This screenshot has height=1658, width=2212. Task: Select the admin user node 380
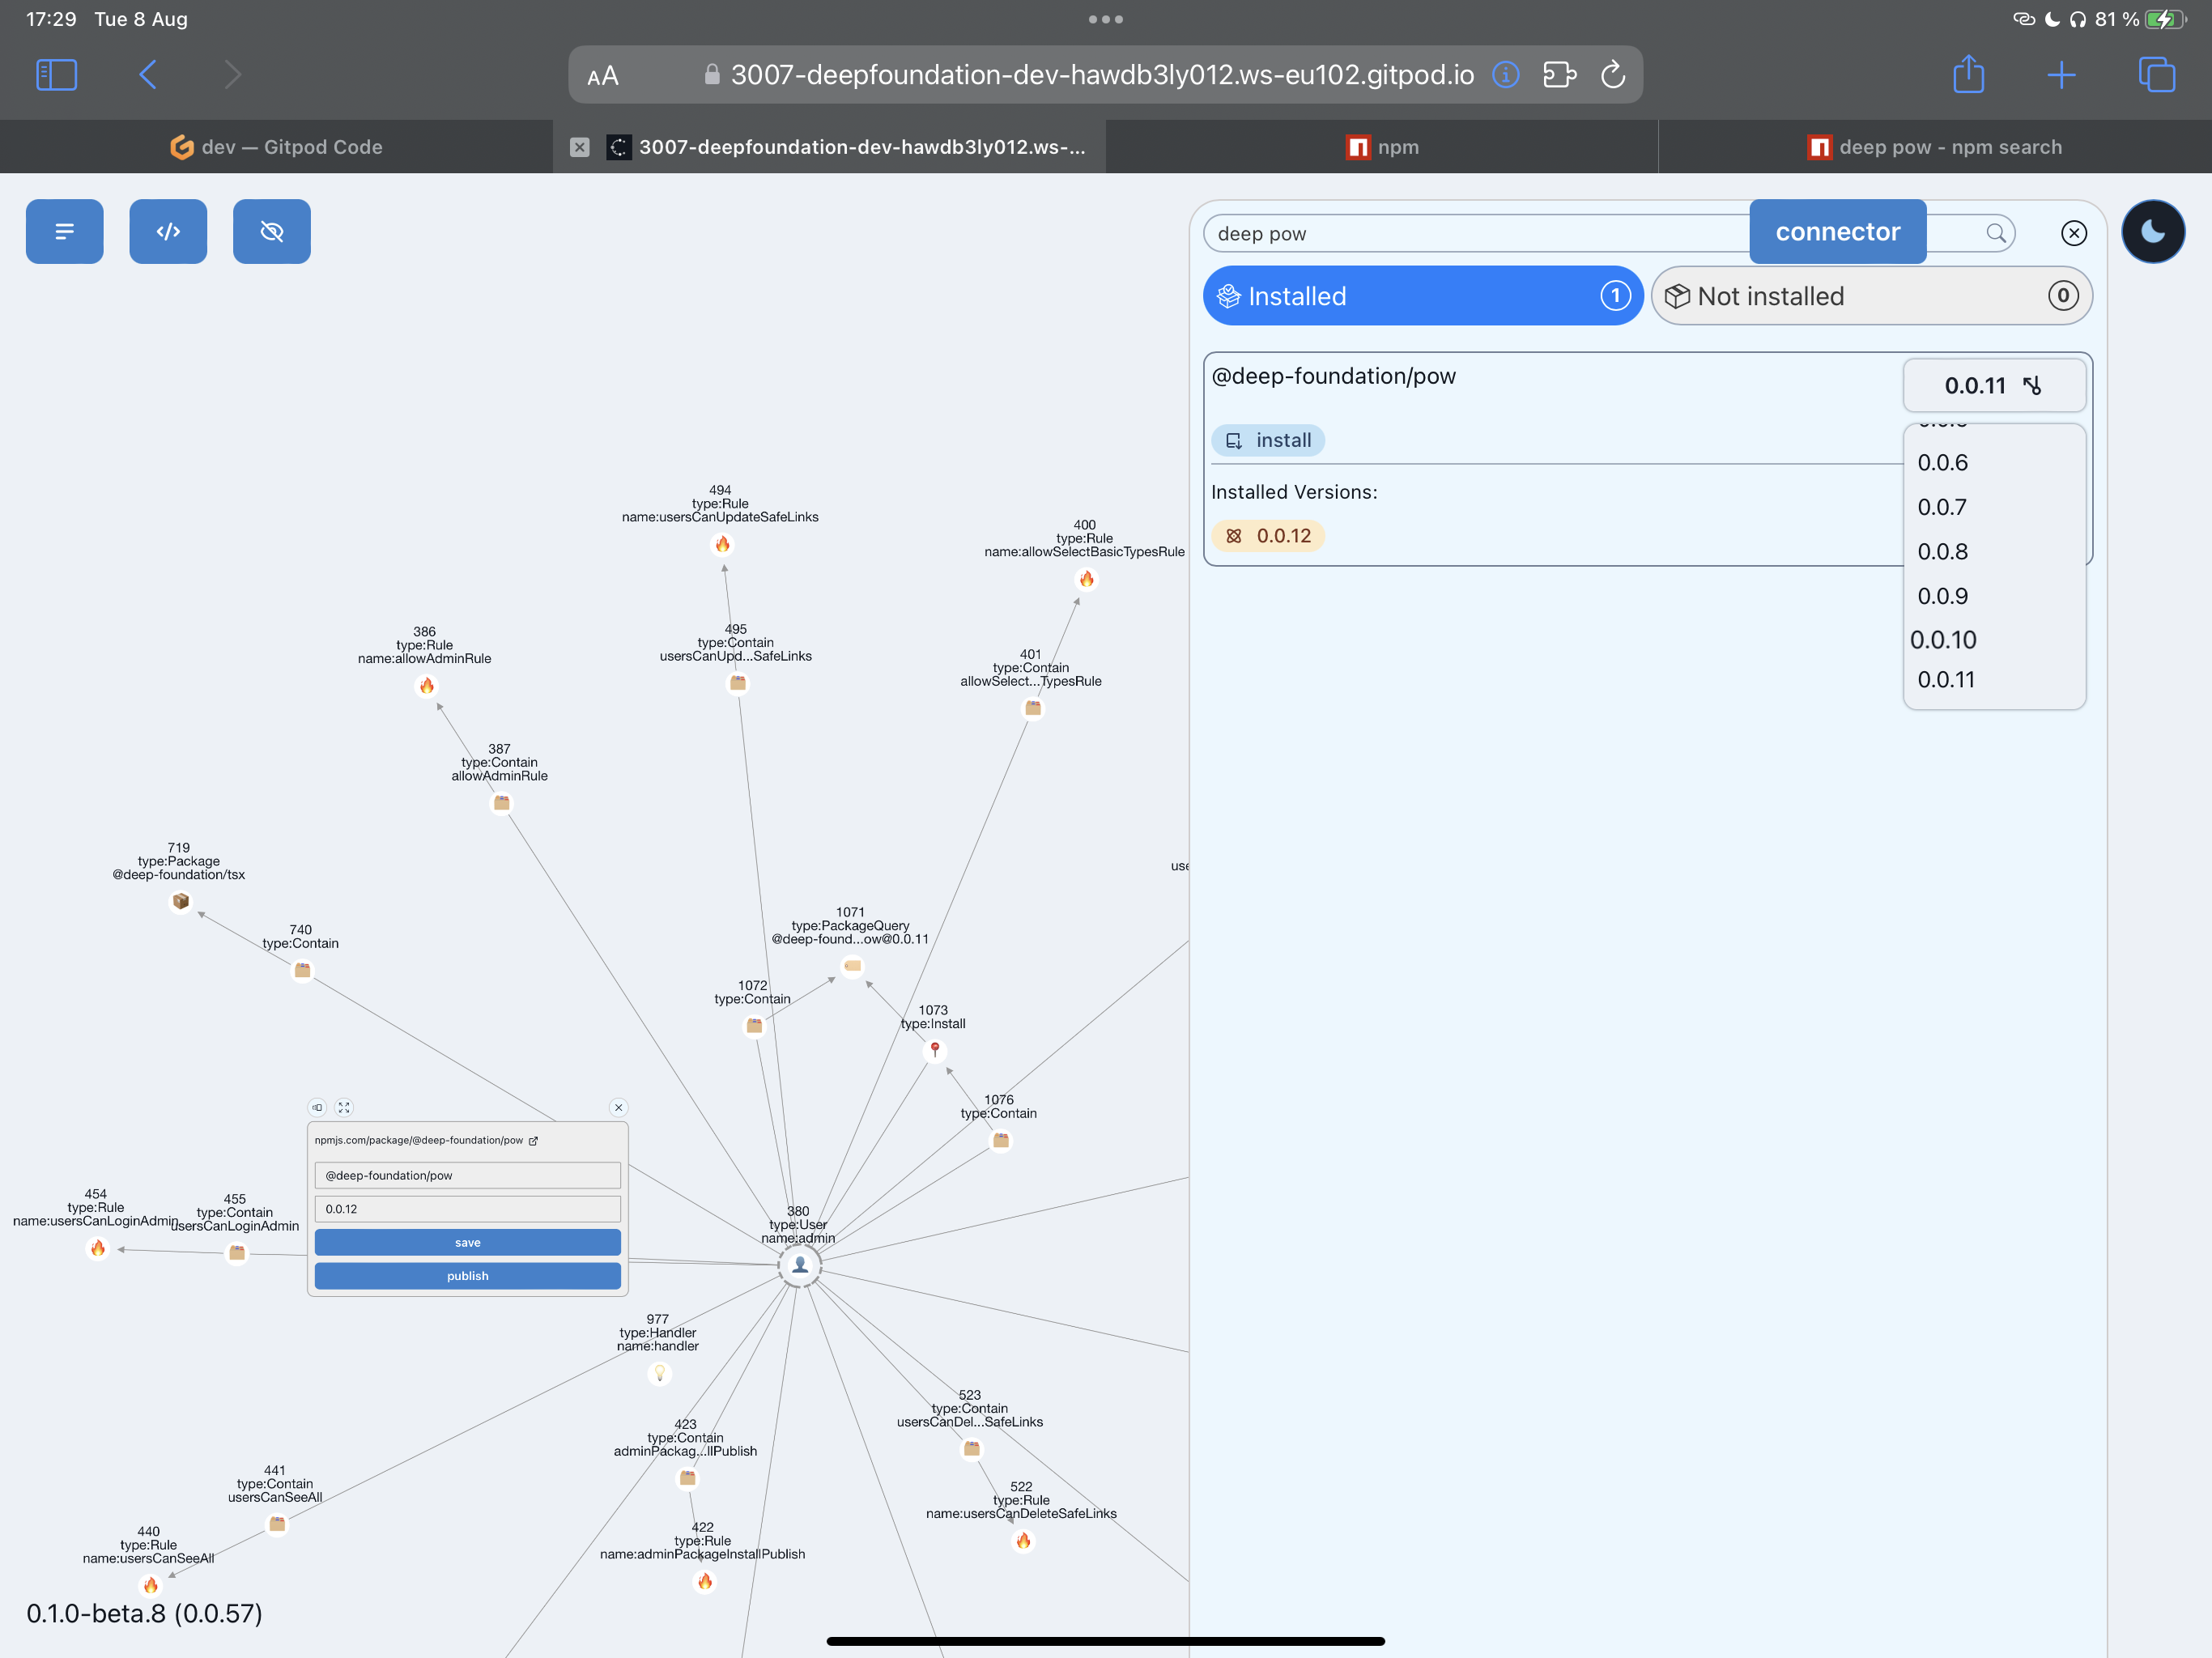799,1265
